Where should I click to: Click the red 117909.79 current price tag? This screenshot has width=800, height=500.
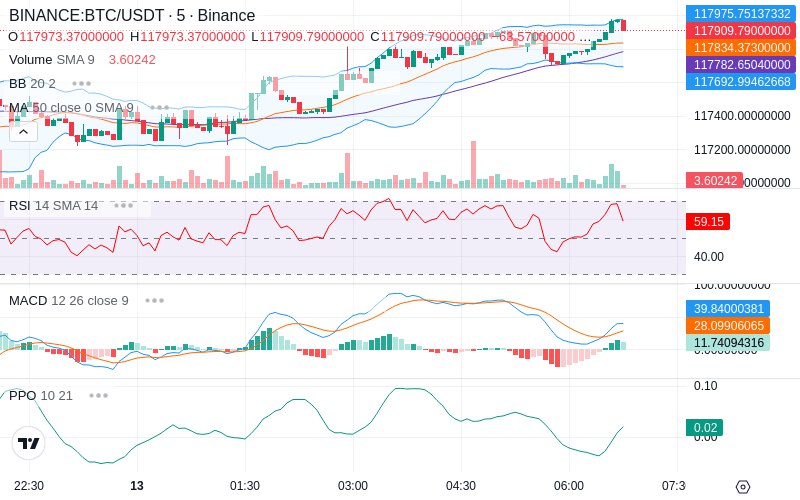point(741,31)
